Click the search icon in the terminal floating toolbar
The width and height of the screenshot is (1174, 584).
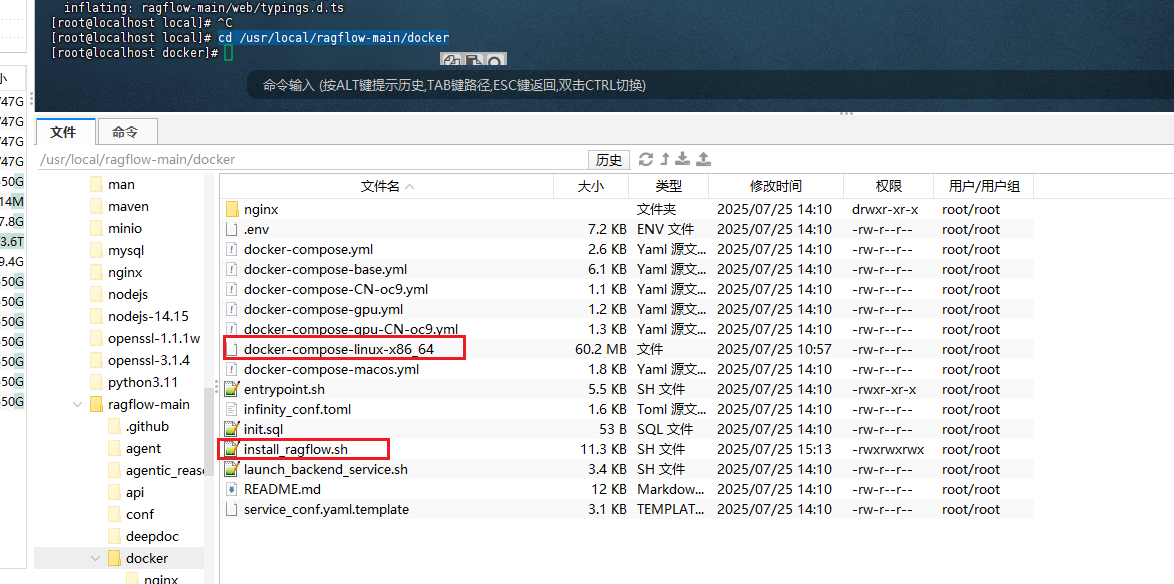(x=496, y=61)
